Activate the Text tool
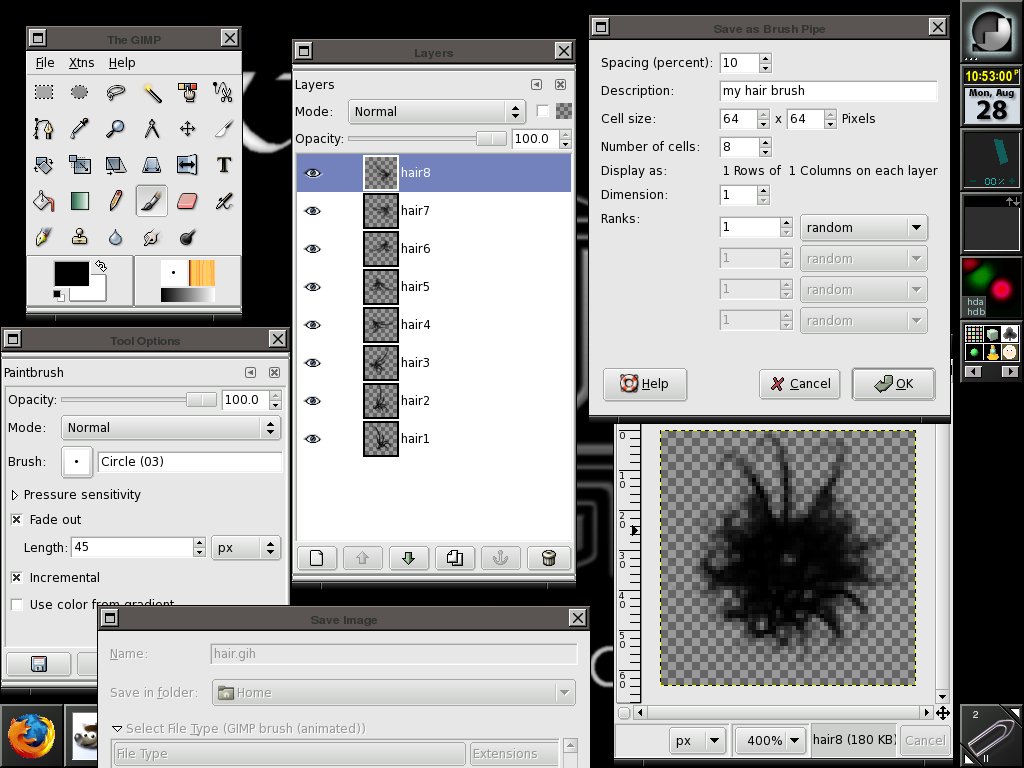The height and width of the screenshot is (768, 1024). click(x=223, y=165)
